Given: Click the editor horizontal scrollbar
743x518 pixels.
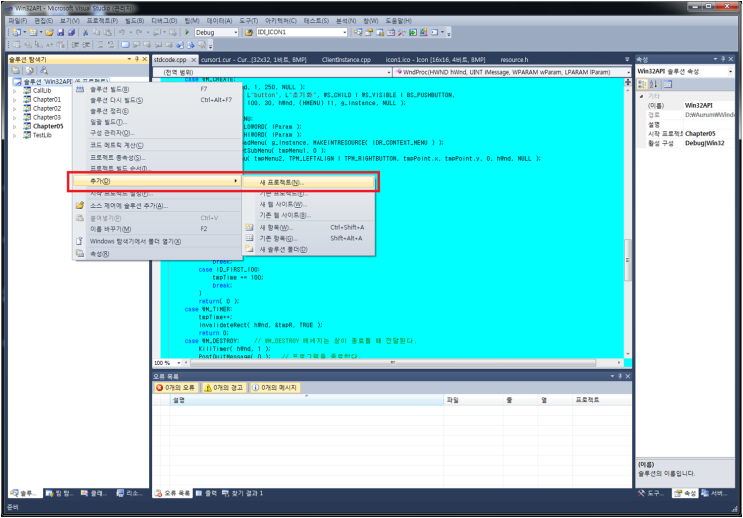Looking at the screenshot, I should tap(393, 363).
